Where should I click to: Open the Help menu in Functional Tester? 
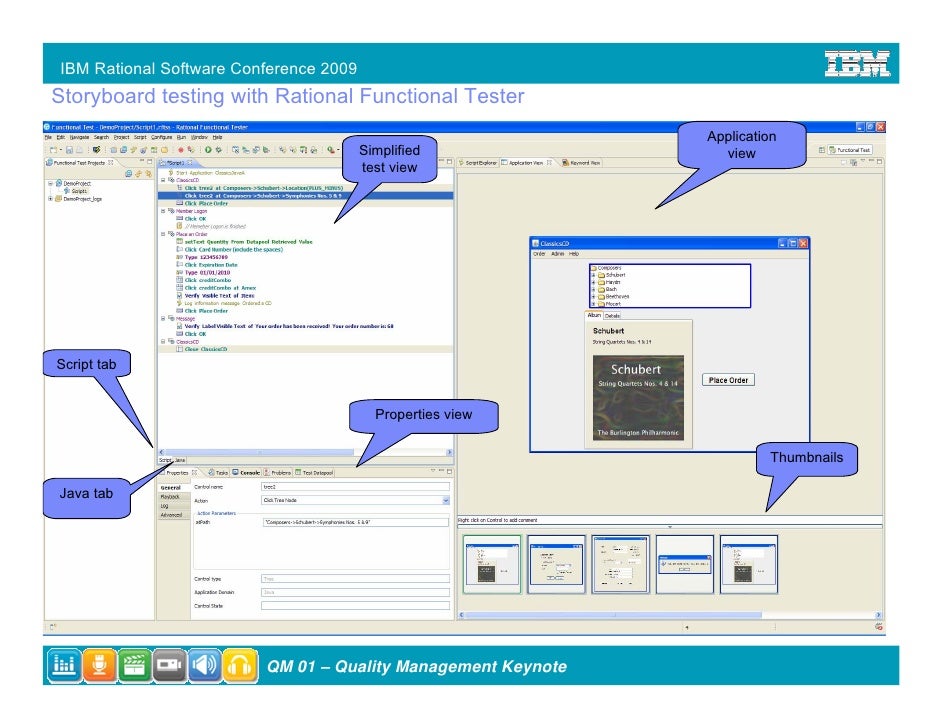click(217, 137)
